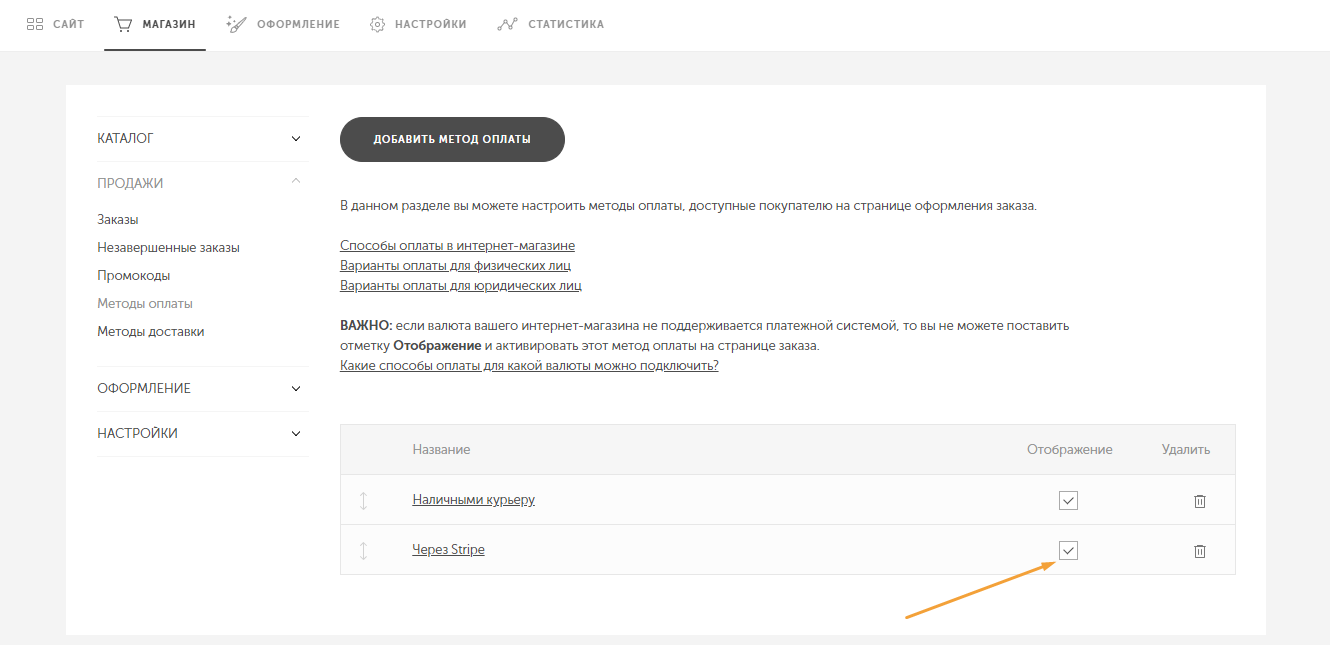This screenshot has width=1330, height=645.
Task: Click Добавить метод оплаты button
Action: (452, 139)
